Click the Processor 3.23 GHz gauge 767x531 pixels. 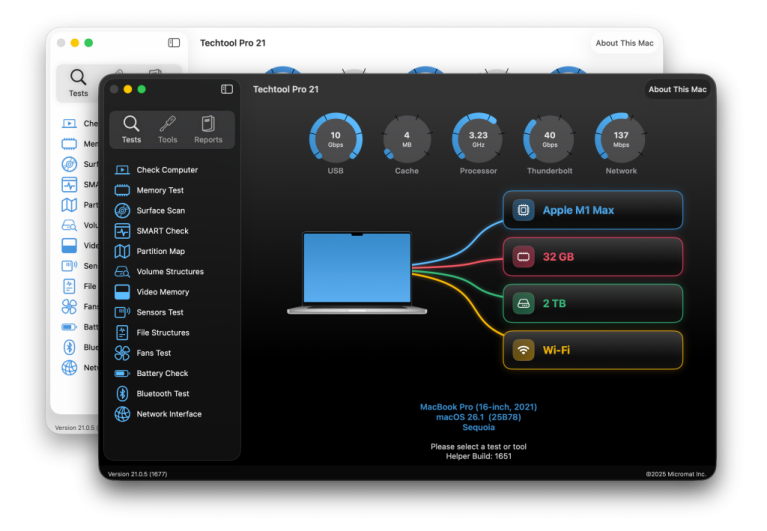tap(478, 139)
